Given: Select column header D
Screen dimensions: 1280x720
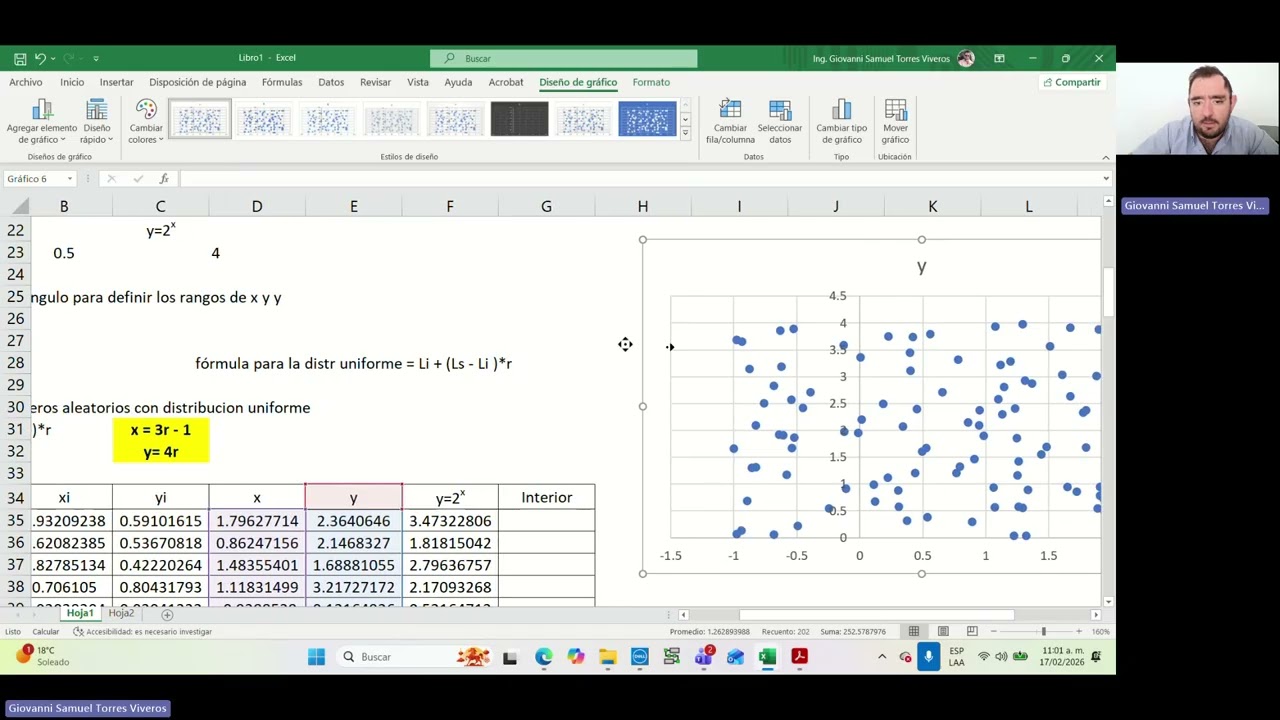Looking at the screenshot, I should click(257, 206).
